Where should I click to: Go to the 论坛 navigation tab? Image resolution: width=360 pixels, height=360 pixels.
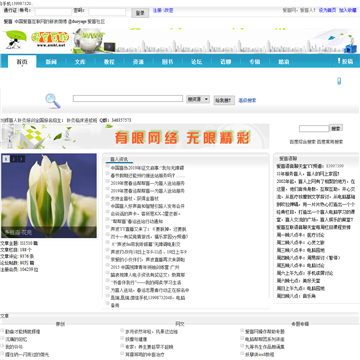tap(196, 62)
